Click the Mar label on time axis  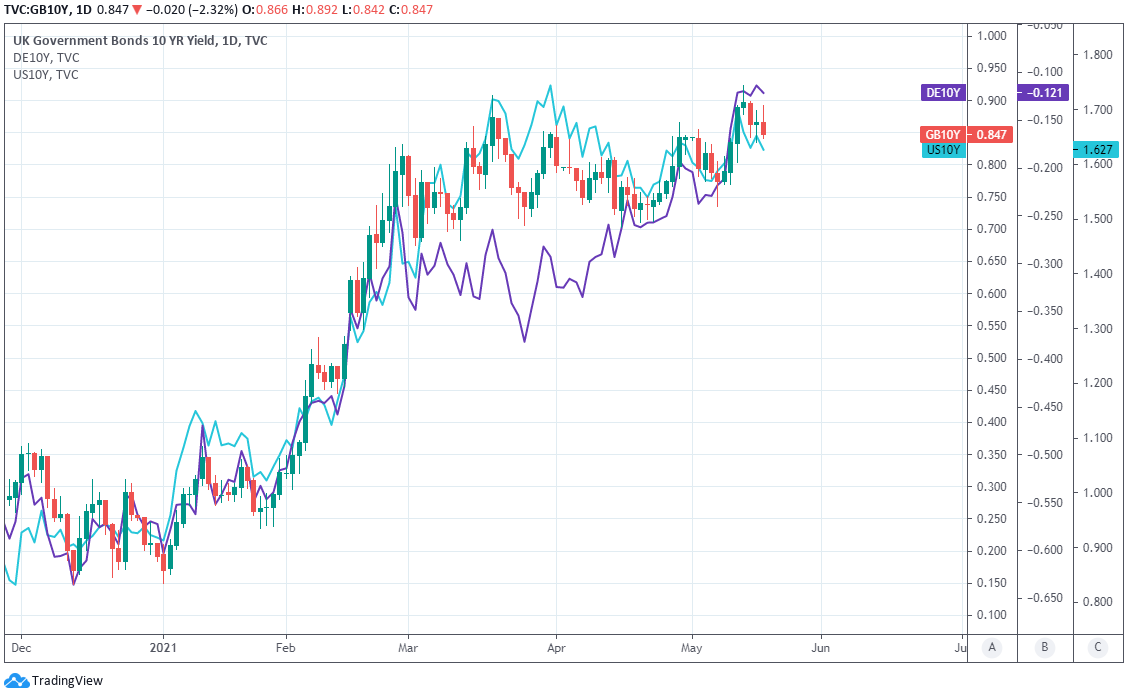408,647
